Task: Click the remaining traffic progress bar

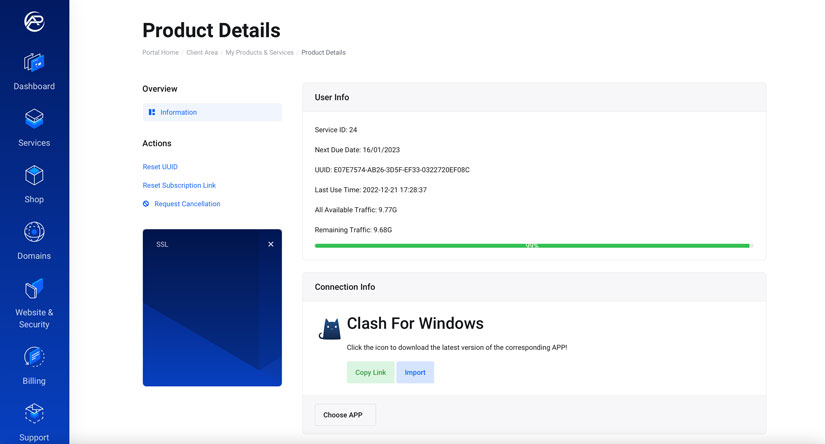Action: [x=532, y=245]
